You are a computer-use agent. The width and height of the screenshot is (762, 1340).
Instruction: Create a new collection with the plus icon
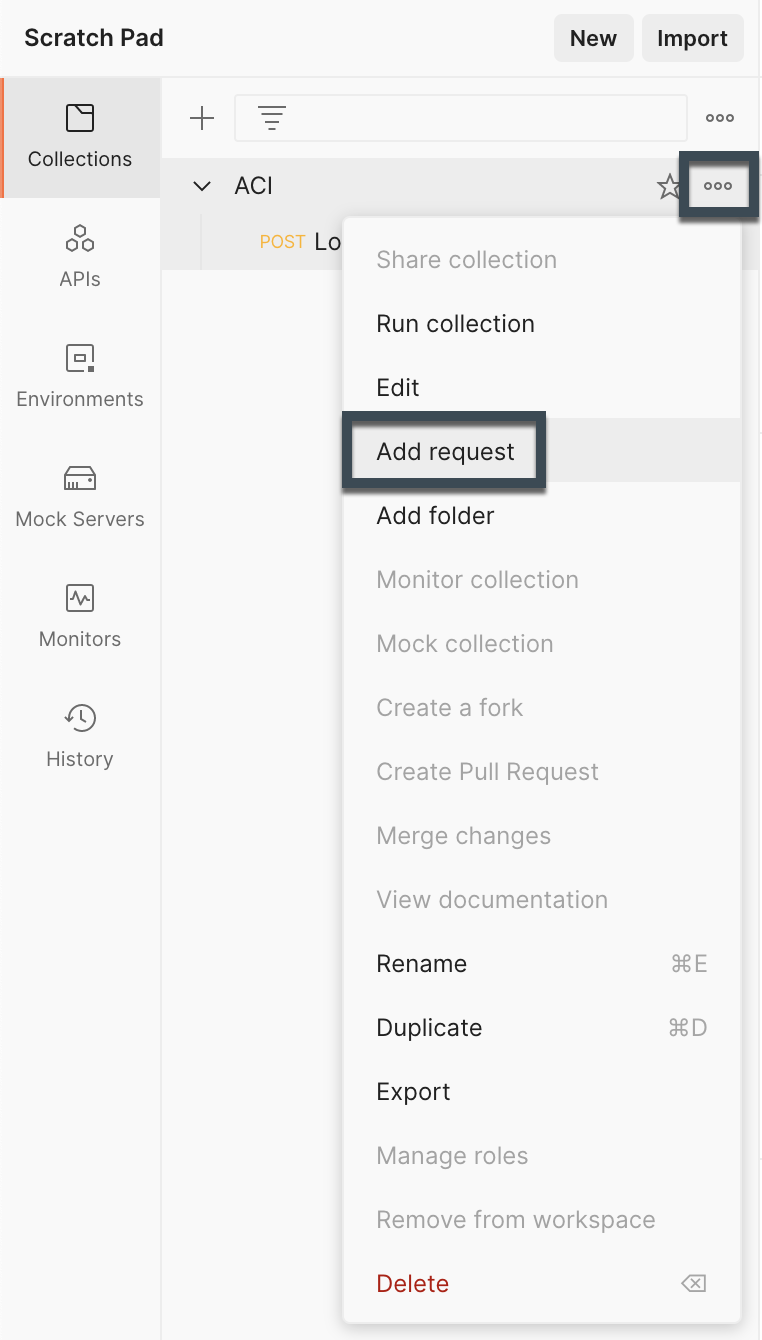202,117
